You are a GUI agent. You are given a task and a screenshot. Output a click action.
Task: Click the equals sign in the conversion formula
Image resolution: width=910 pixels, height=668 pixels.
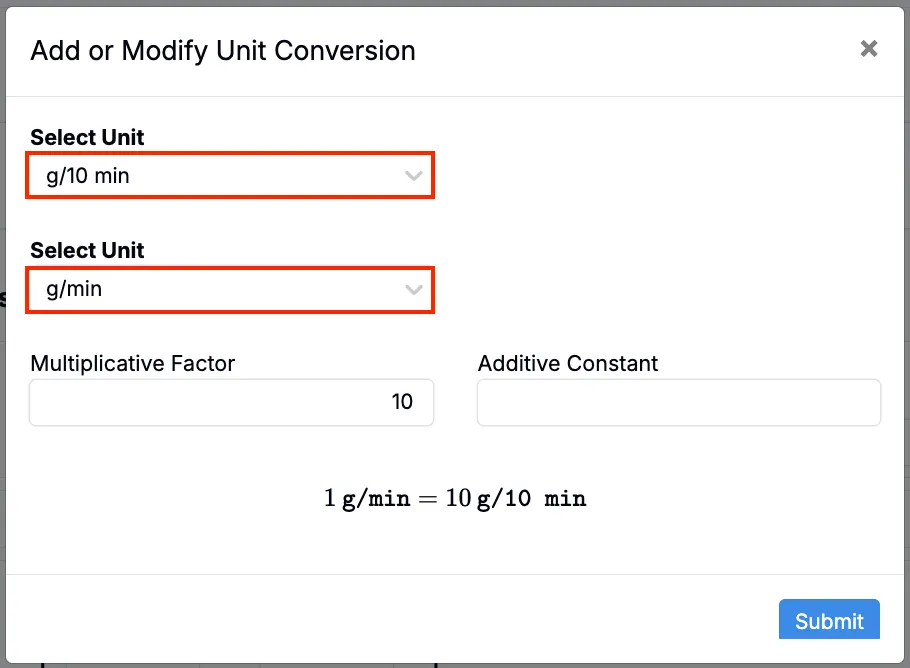pos(427,497)
